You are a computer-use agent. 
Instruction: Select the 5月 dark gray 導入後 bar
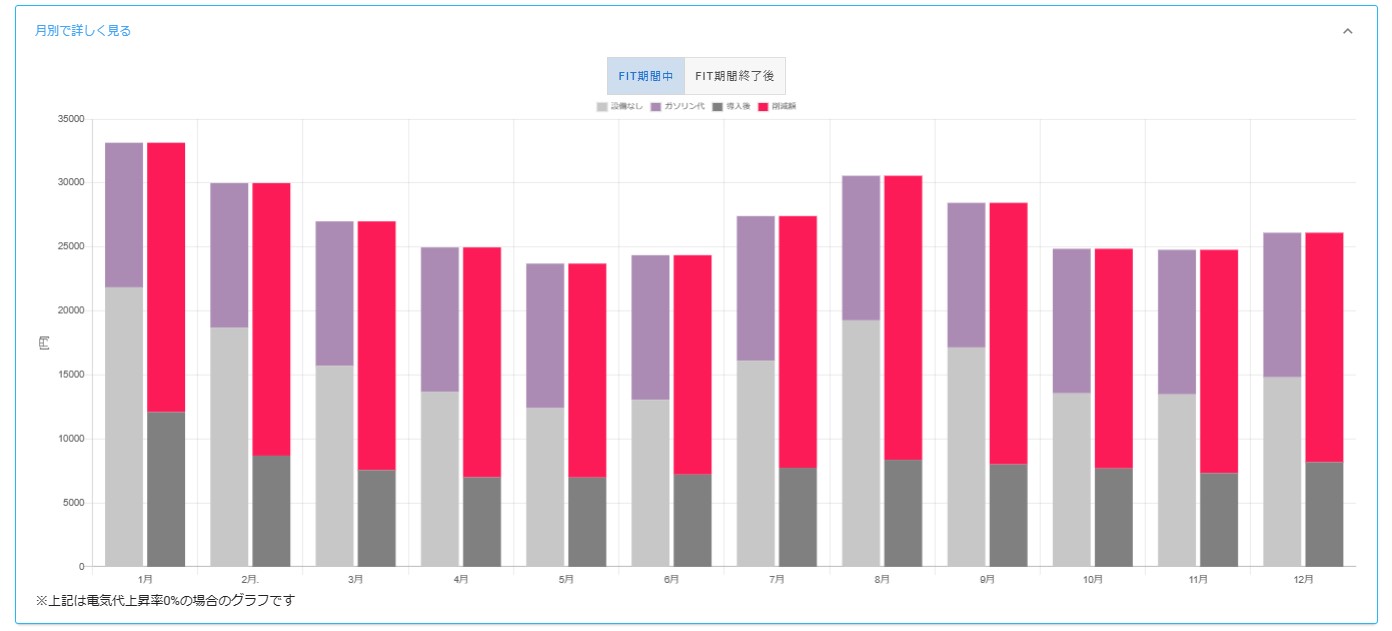(587, 522)
